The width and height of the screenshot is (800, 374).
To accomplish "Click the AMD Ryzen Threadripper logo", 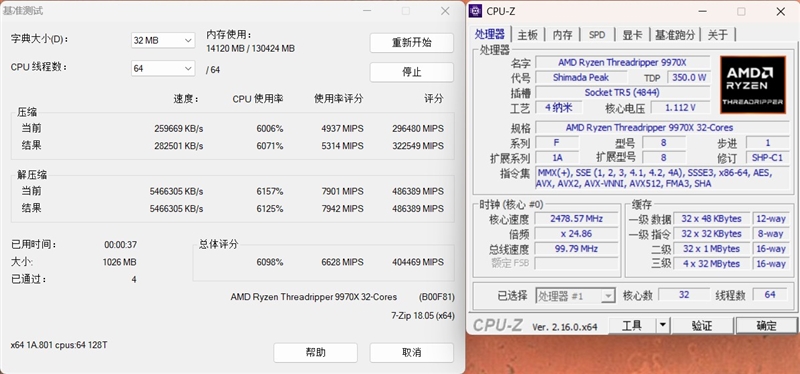I will pyautogui.click(x=753, y=85).
